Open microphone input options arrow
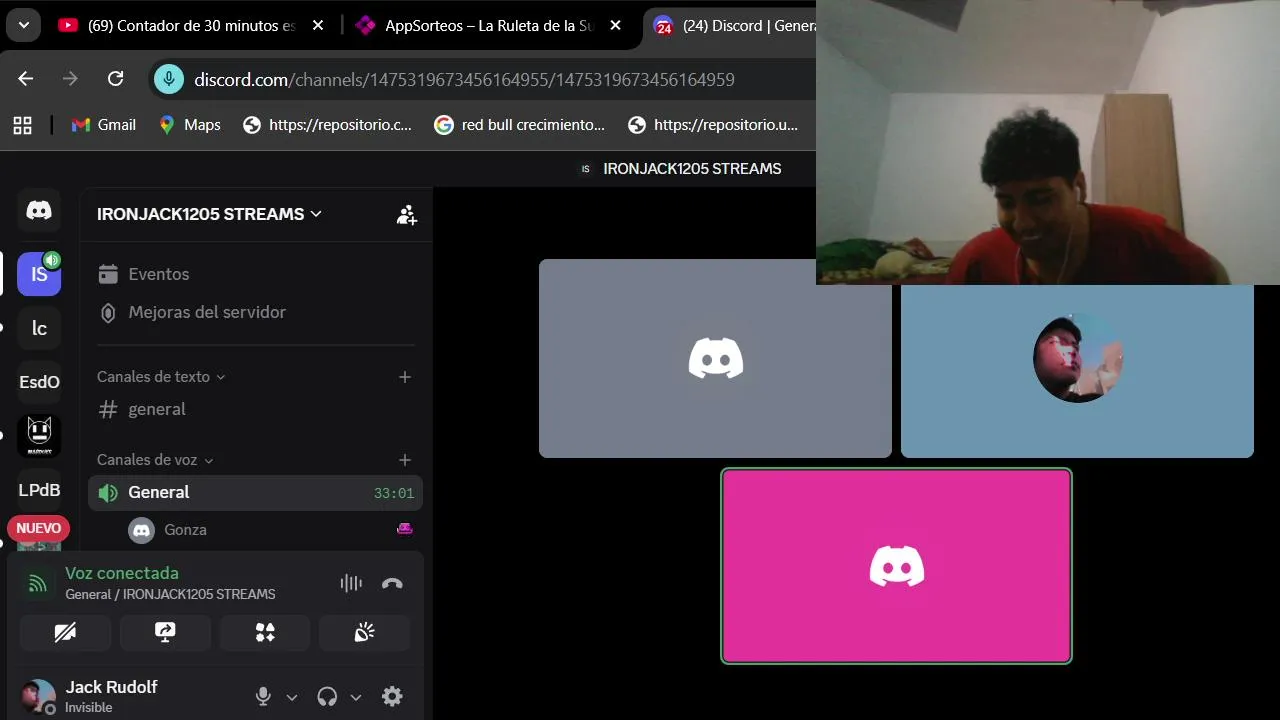Screen dimensions: 1280x720 (x=292, y=697)
